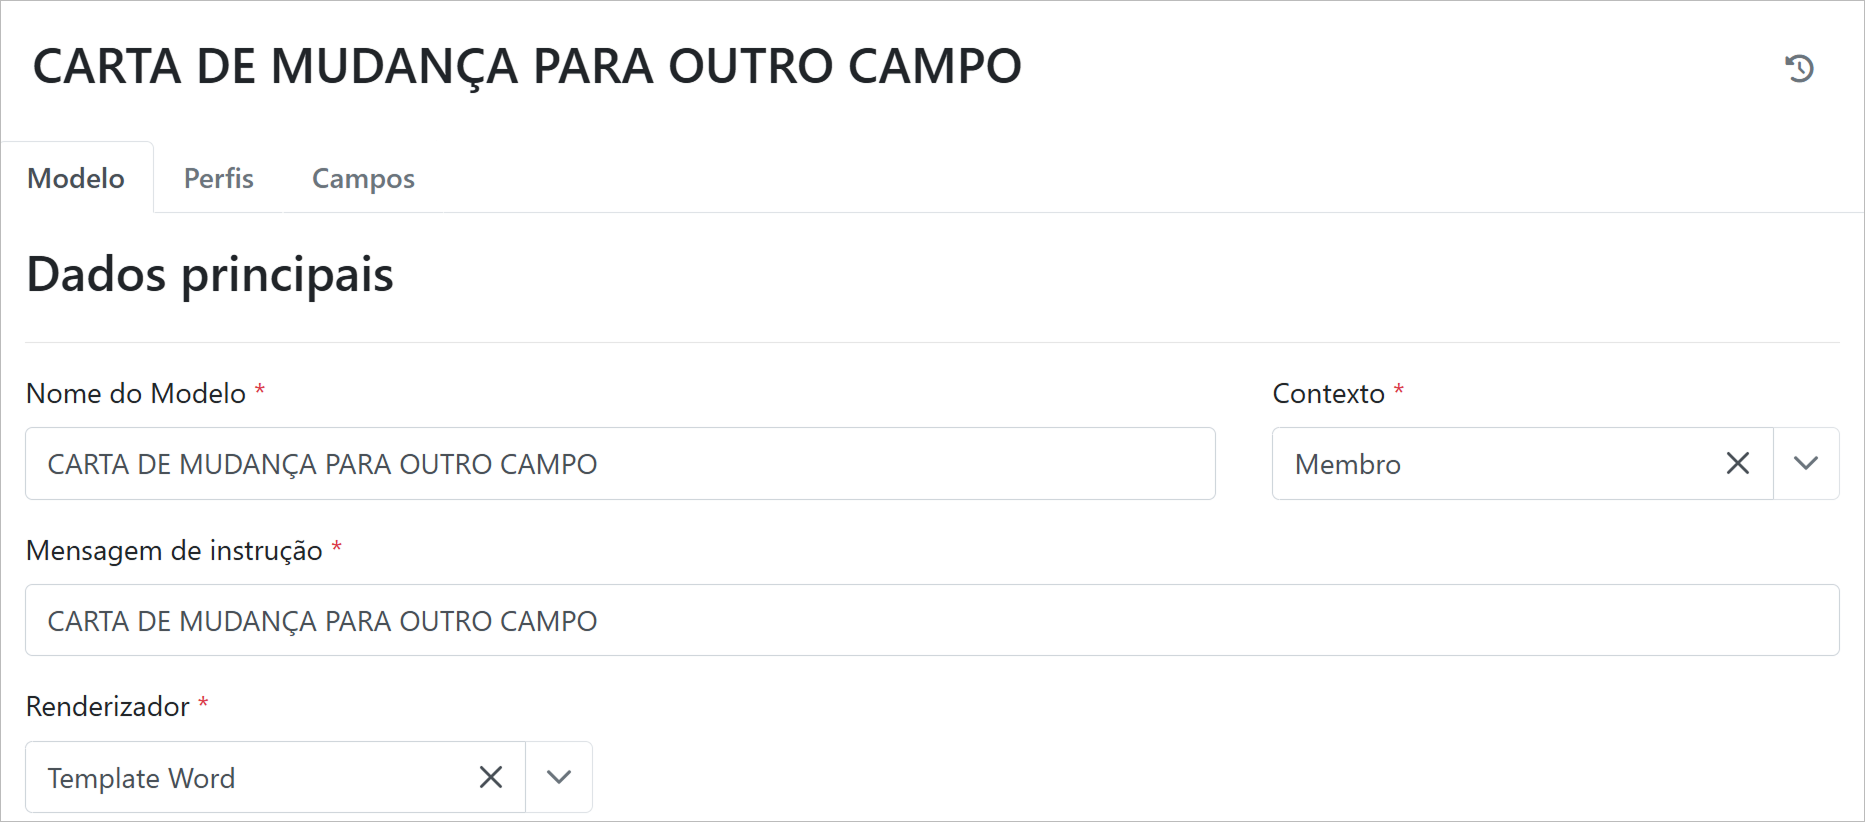Click the required asterisk beside Renderizador
This screenshot has height=822, width=1865.
pos(203,703)
